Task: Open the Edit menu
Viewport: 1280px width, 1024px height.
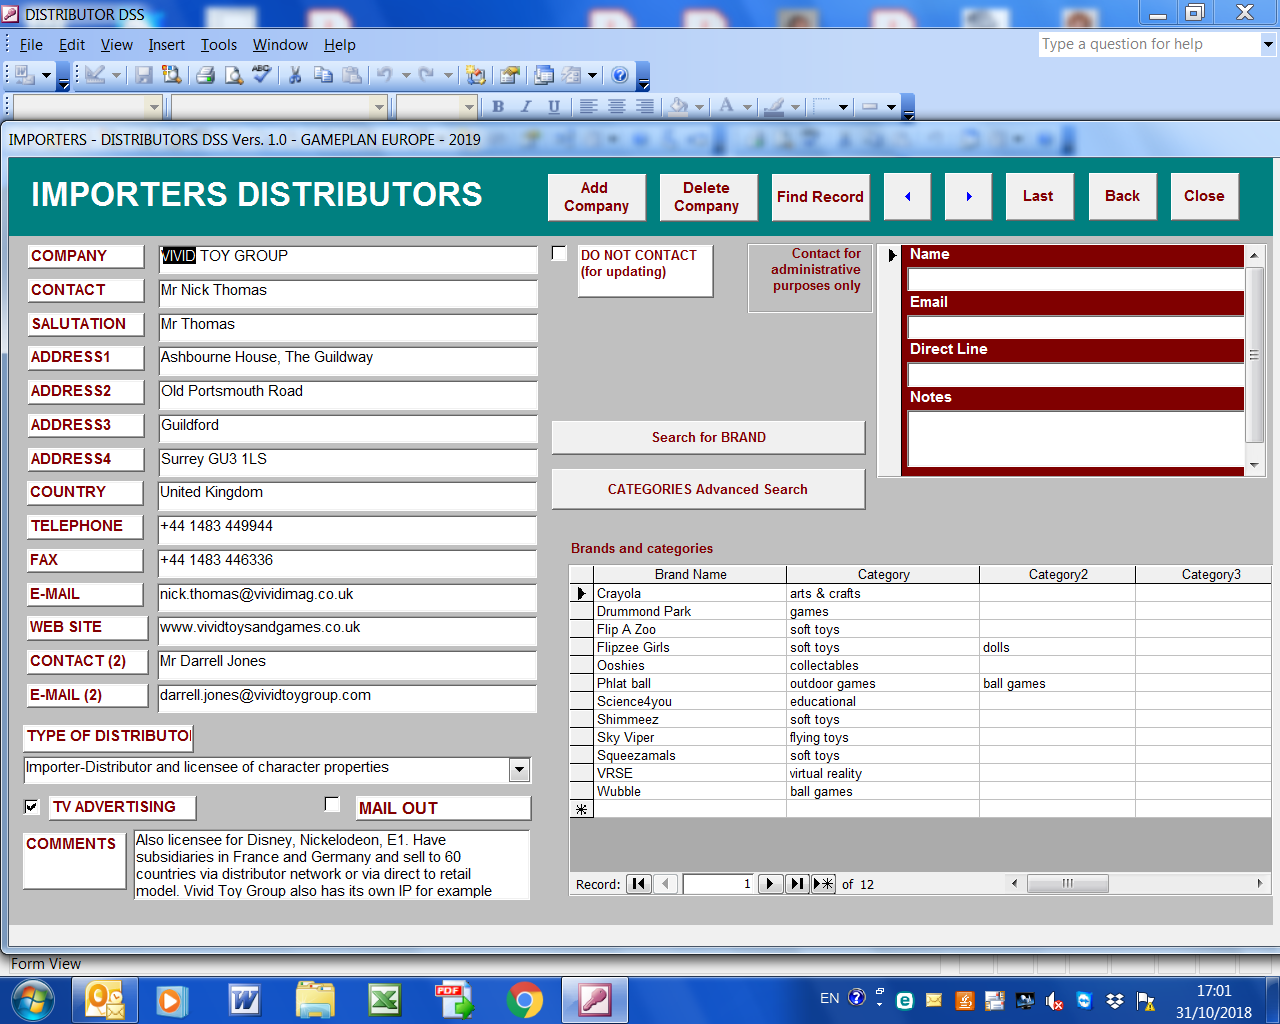Action: pyautogui.click(x=72, y=45)
